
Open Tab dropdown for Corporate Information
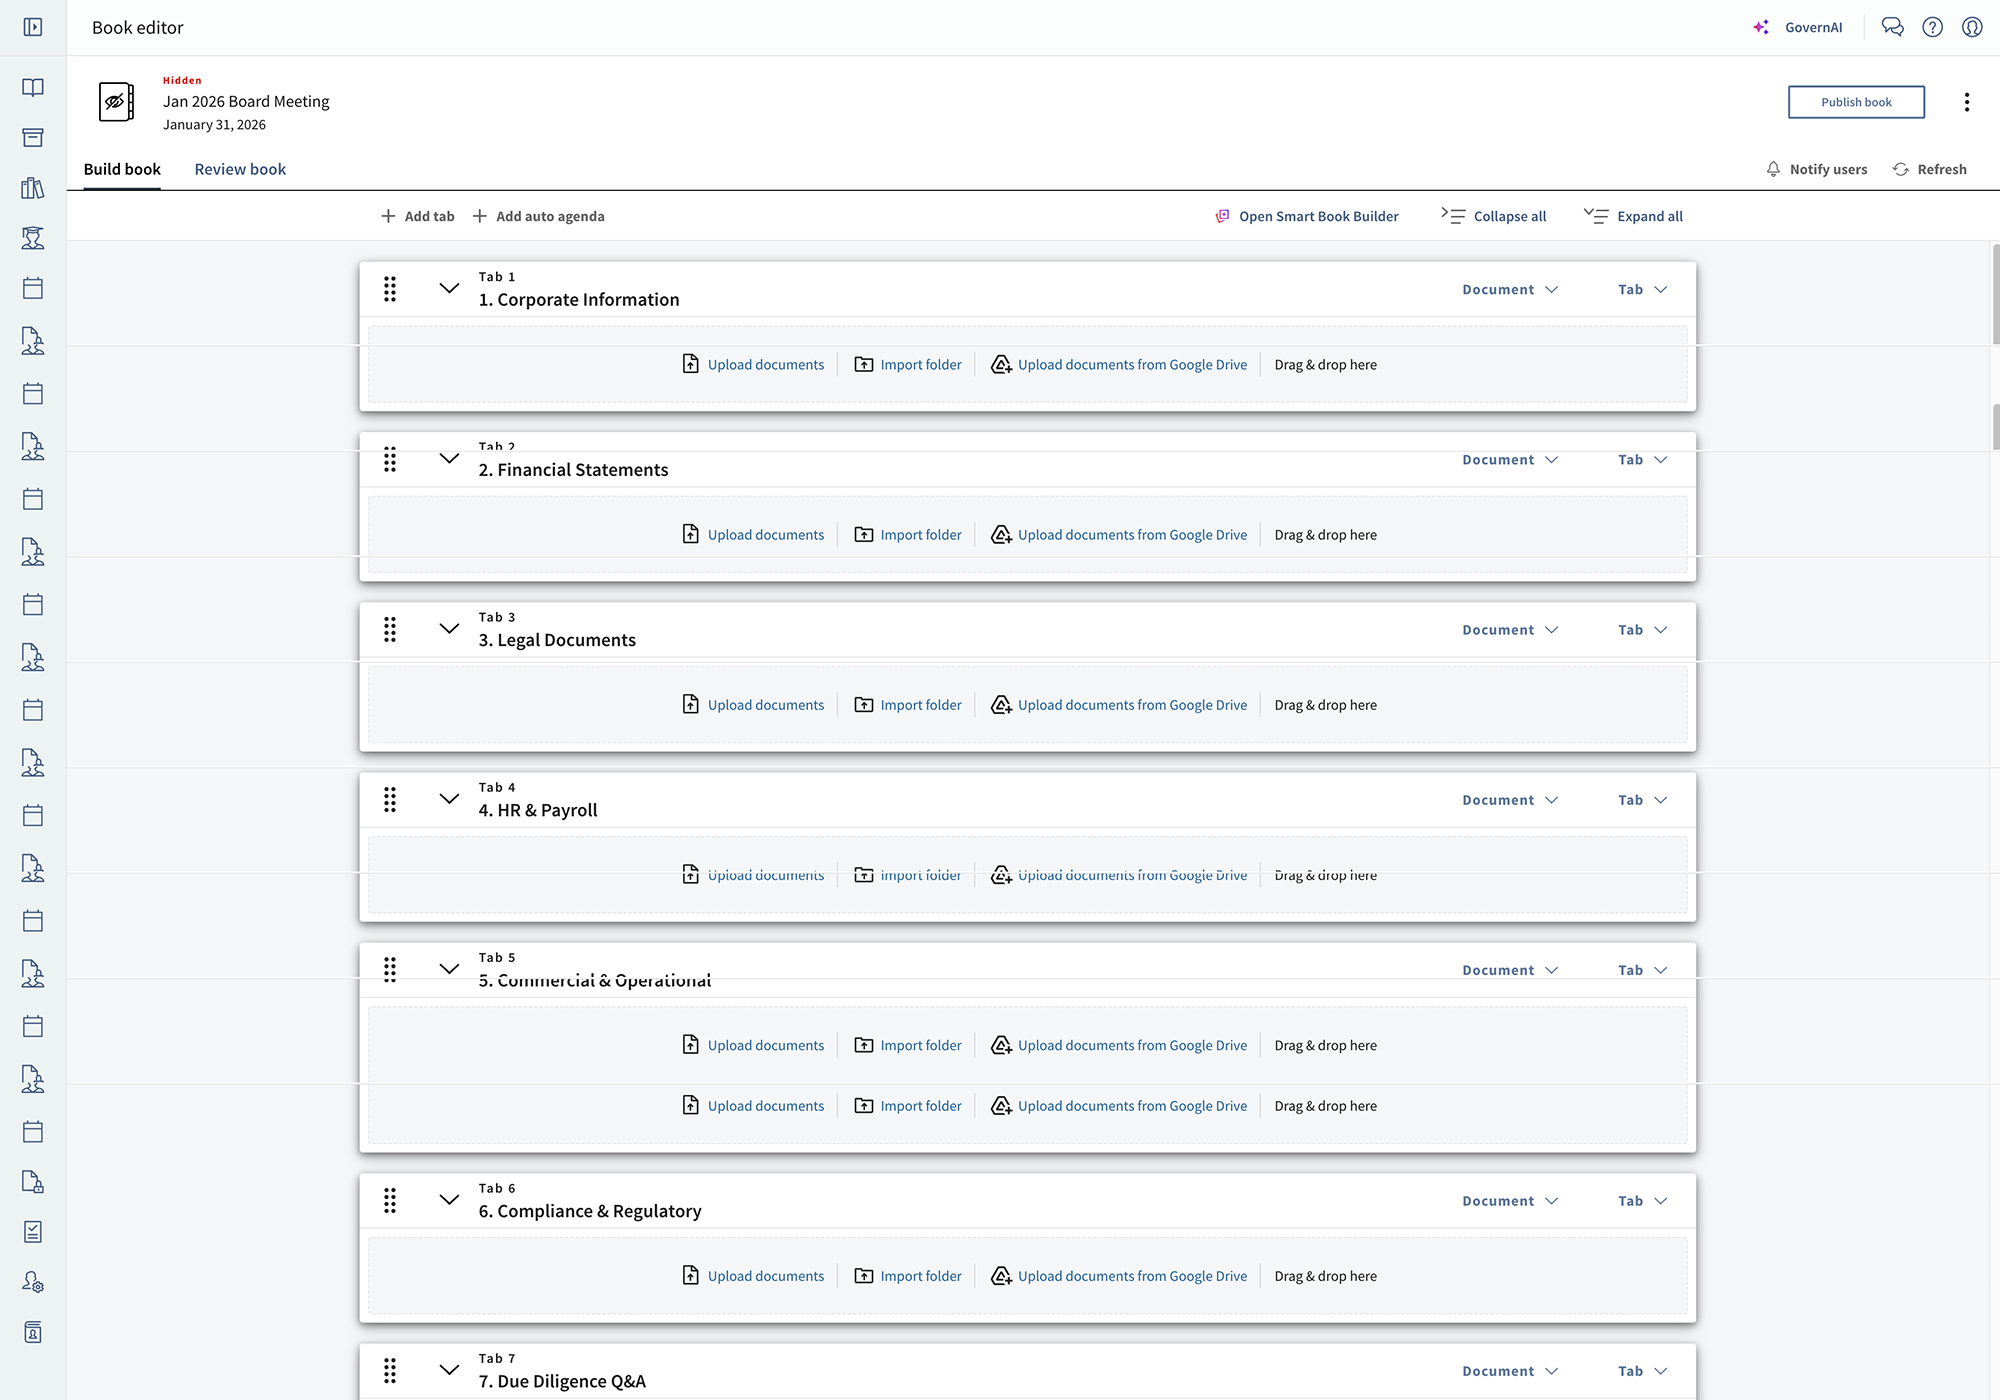(x=1642, y=290)
